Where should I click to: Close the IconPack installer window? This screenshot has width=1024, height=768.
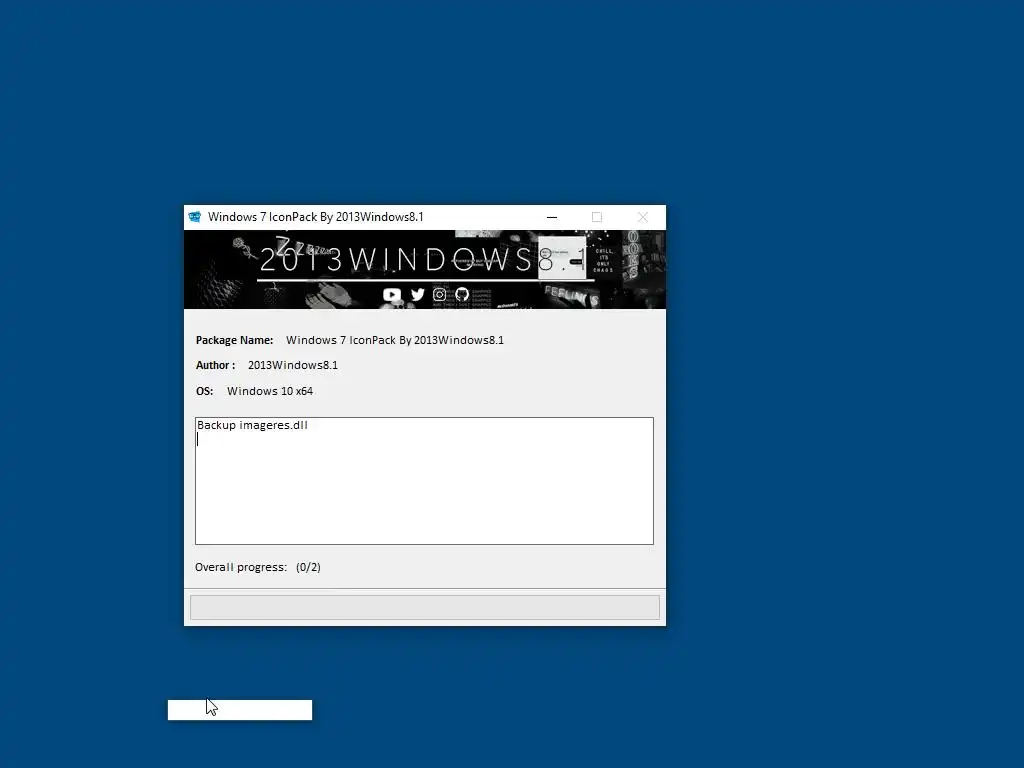coord(643,217)
